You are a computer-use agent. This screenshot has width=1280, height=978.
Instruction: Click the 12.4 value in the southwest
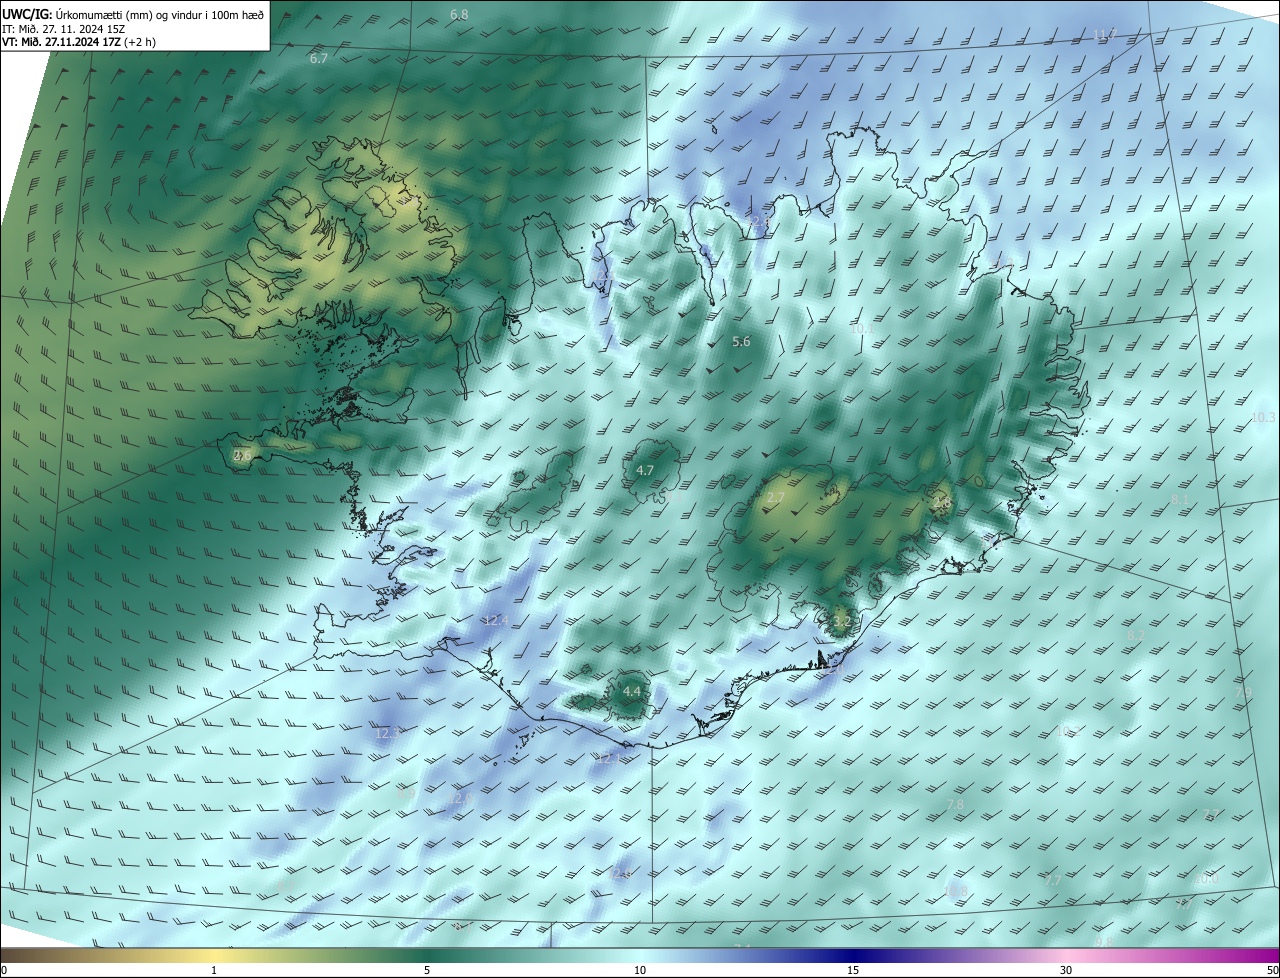(496, 620)
